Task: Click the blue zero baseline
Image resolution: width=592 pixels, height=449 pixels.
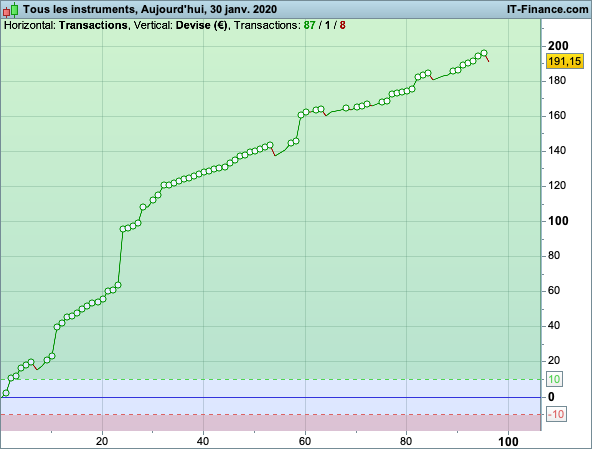Action: (x=270, y=397)
